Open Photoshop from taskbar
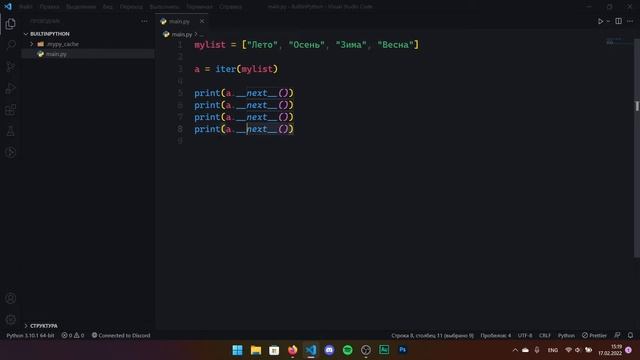This screenshot has height=360, width=640. pyautogui.click(x=402, y=350)
